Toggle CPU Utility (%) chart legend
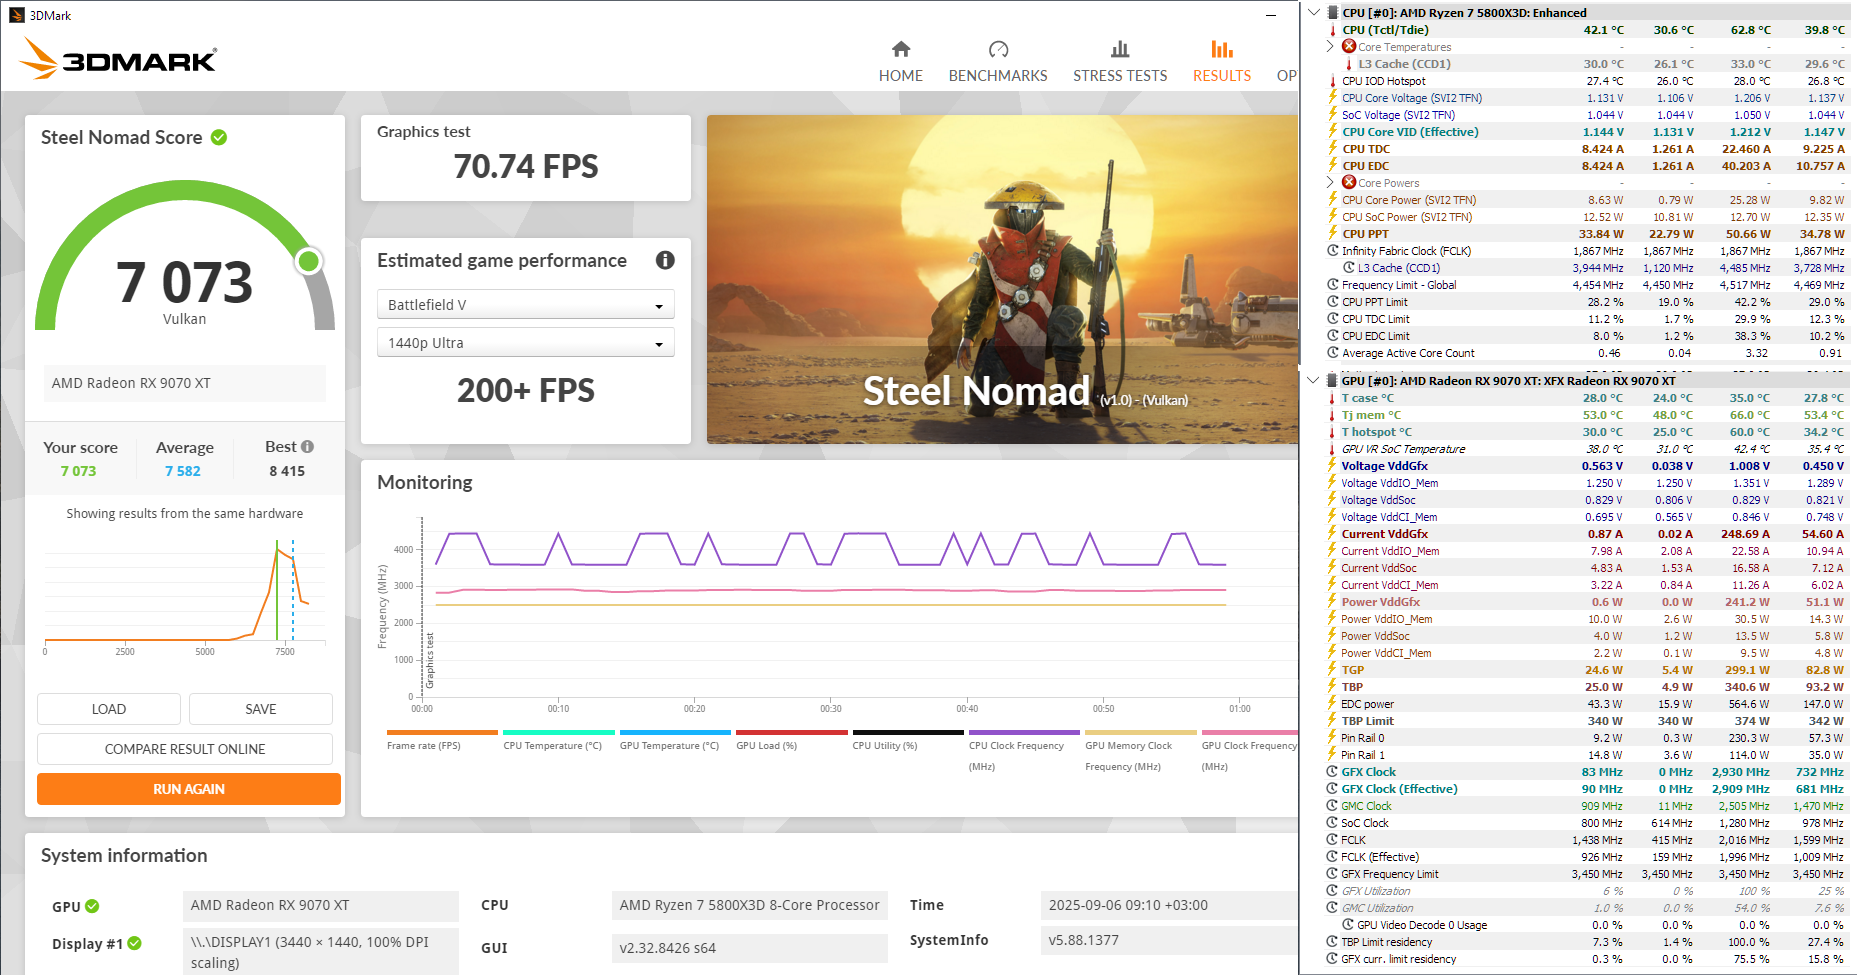 [x=907, y=741]
